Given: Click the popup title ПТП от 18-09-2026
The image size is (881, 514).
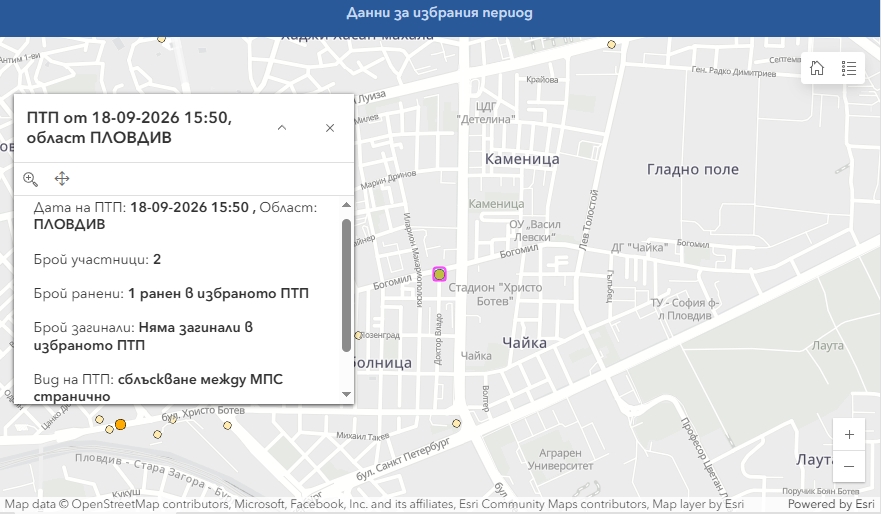Looking at the screenshot, I should point(129,128).
